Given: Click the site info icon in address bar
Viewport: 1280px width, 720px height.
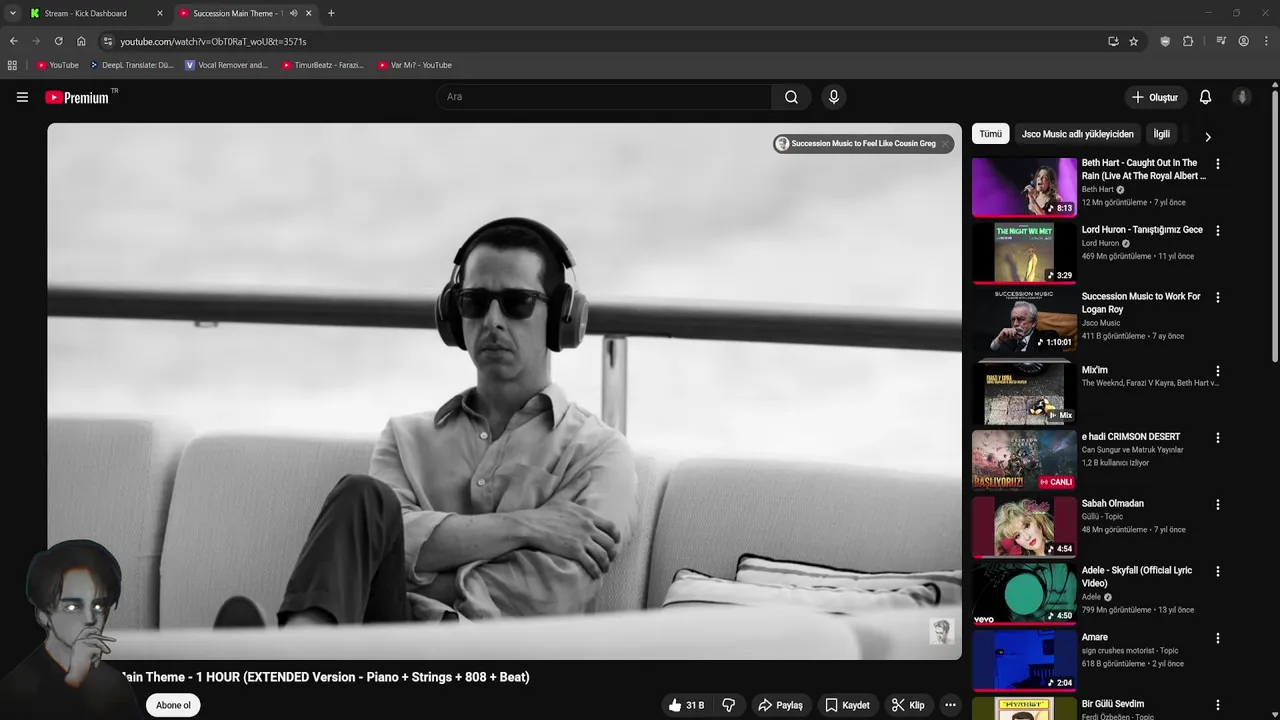Looking at the screenshot, I should (108, 41).
